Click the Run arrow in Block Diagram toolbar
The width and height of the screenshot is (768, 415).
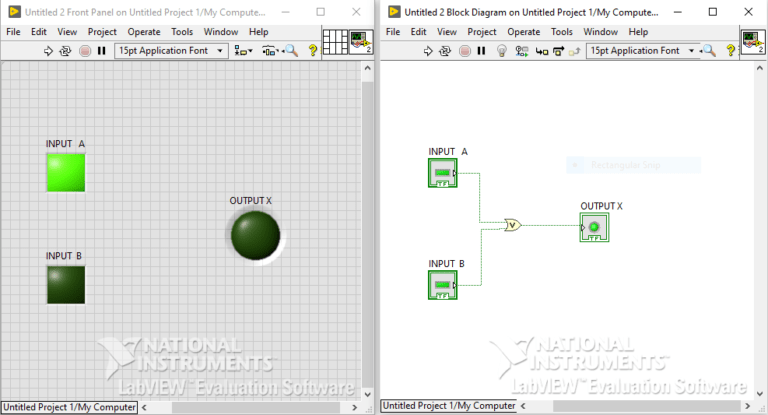pyautogui.click(x=428, y=51)
